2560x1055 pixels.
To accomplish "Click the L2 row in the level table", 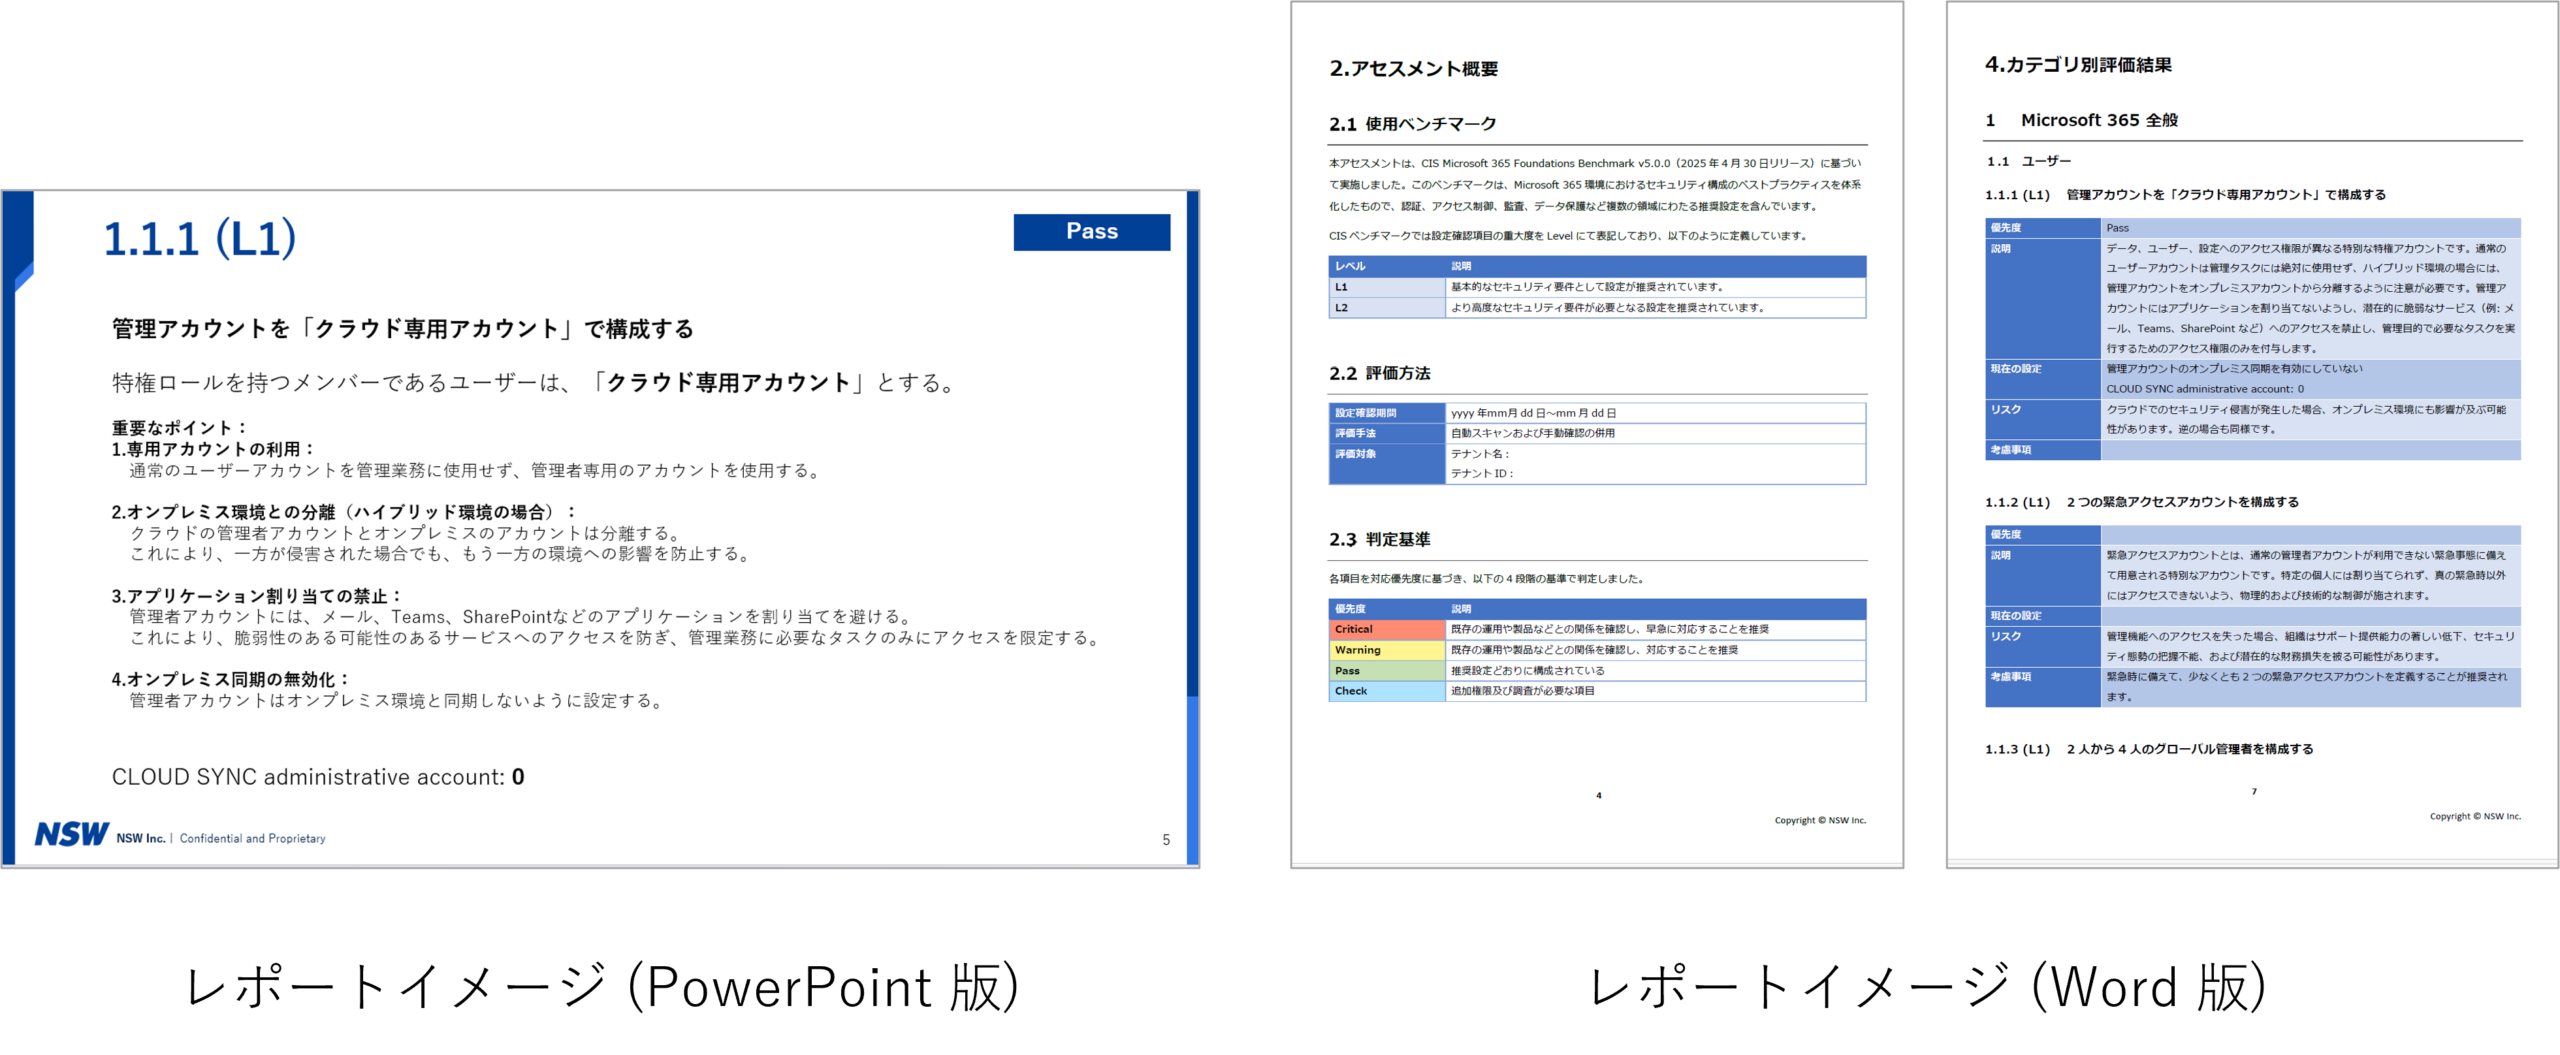I will click(1385, 308).
